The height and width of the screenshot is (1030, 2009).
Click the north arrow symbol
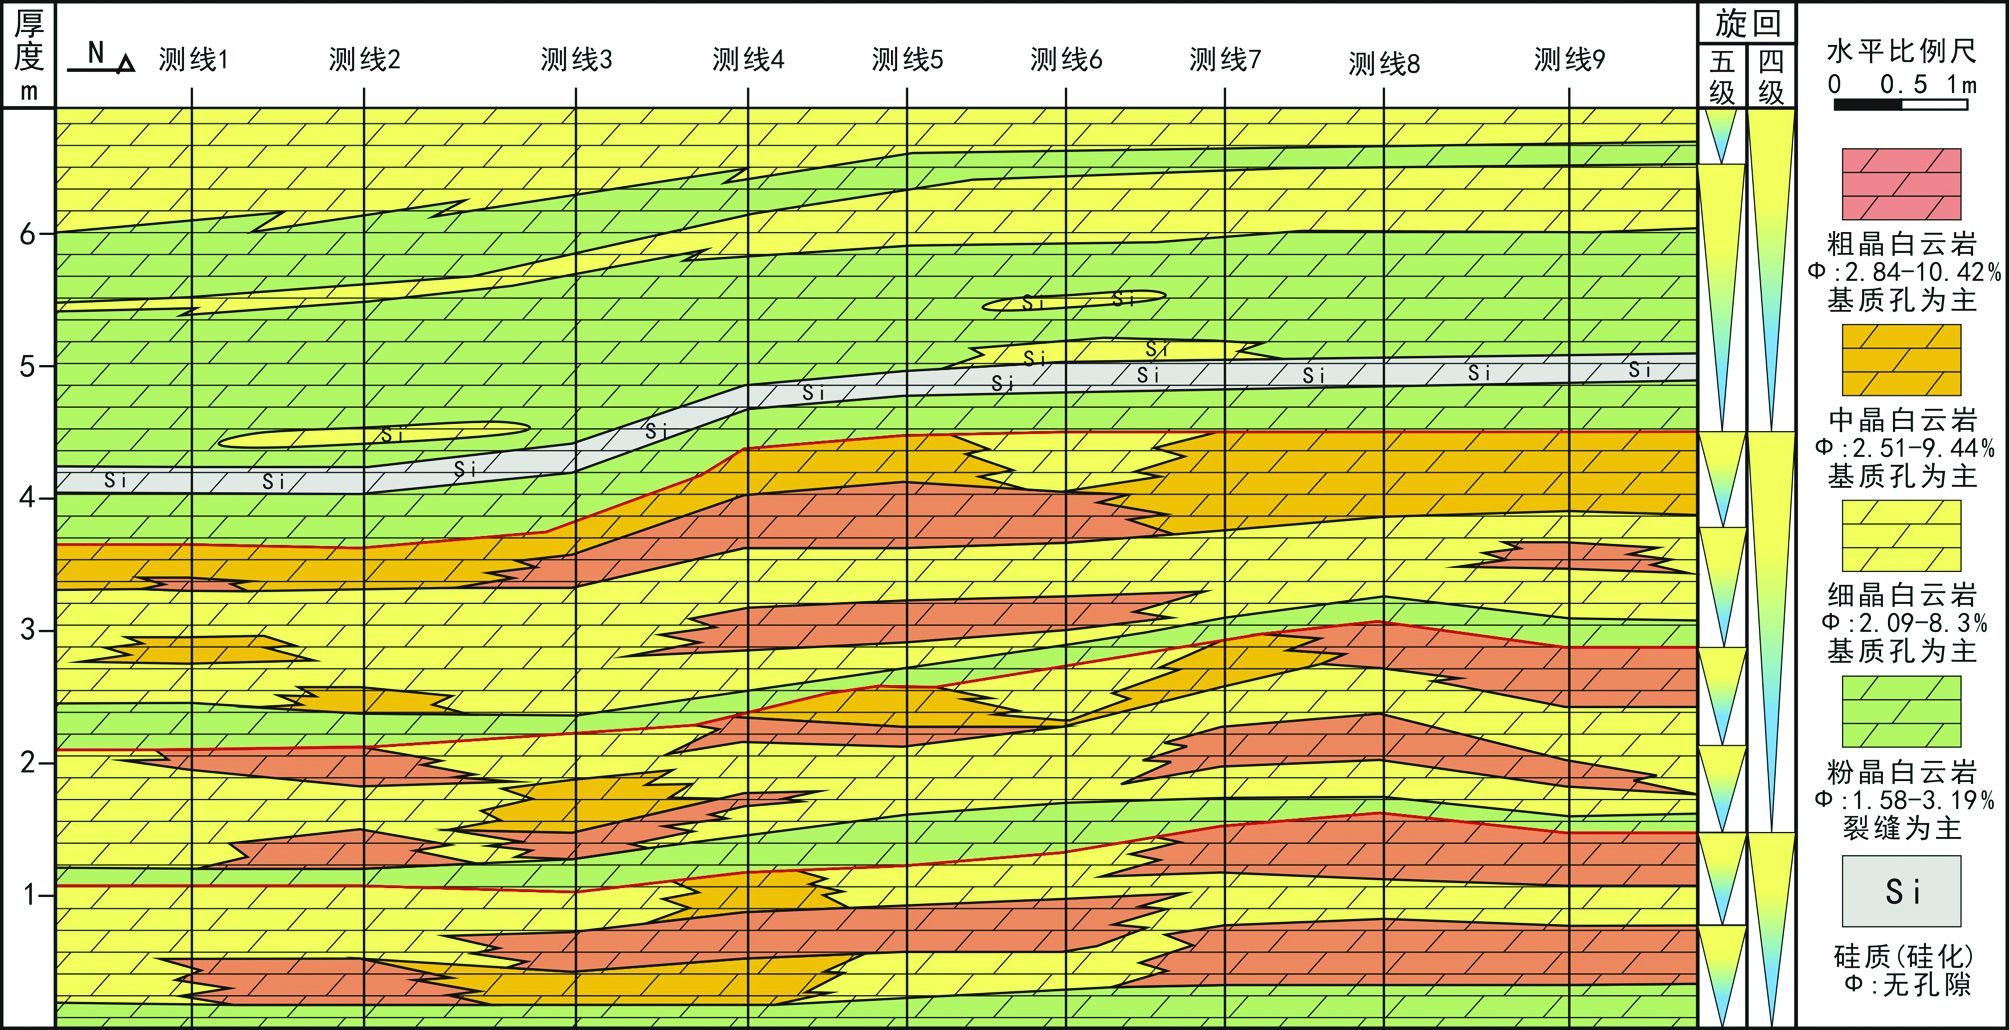pyautogui.click(x=101, y=59)
